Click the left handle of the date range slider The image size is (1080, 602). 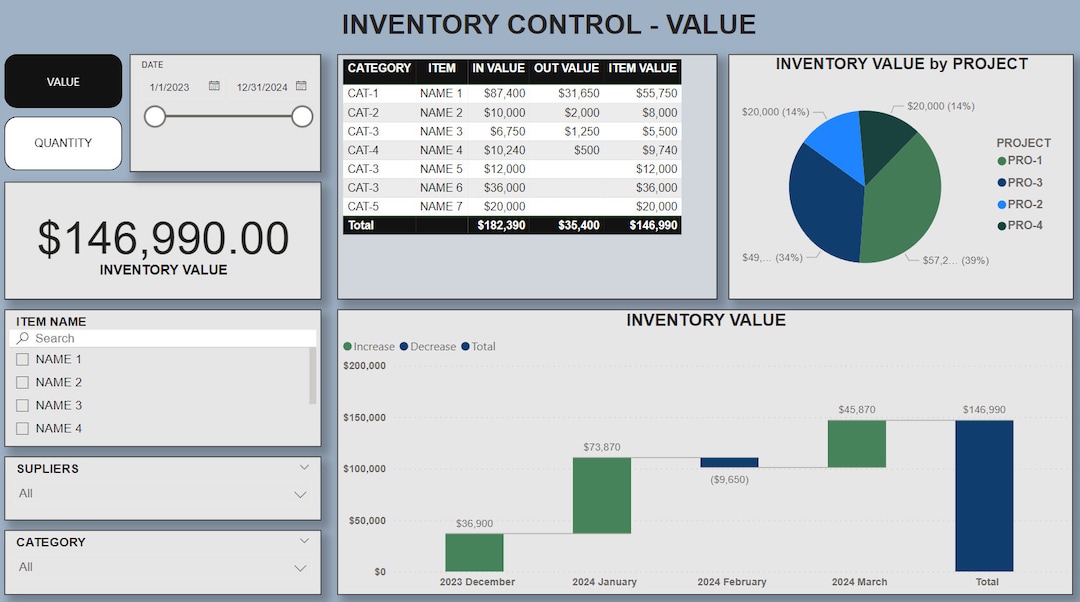click(155, 117)
